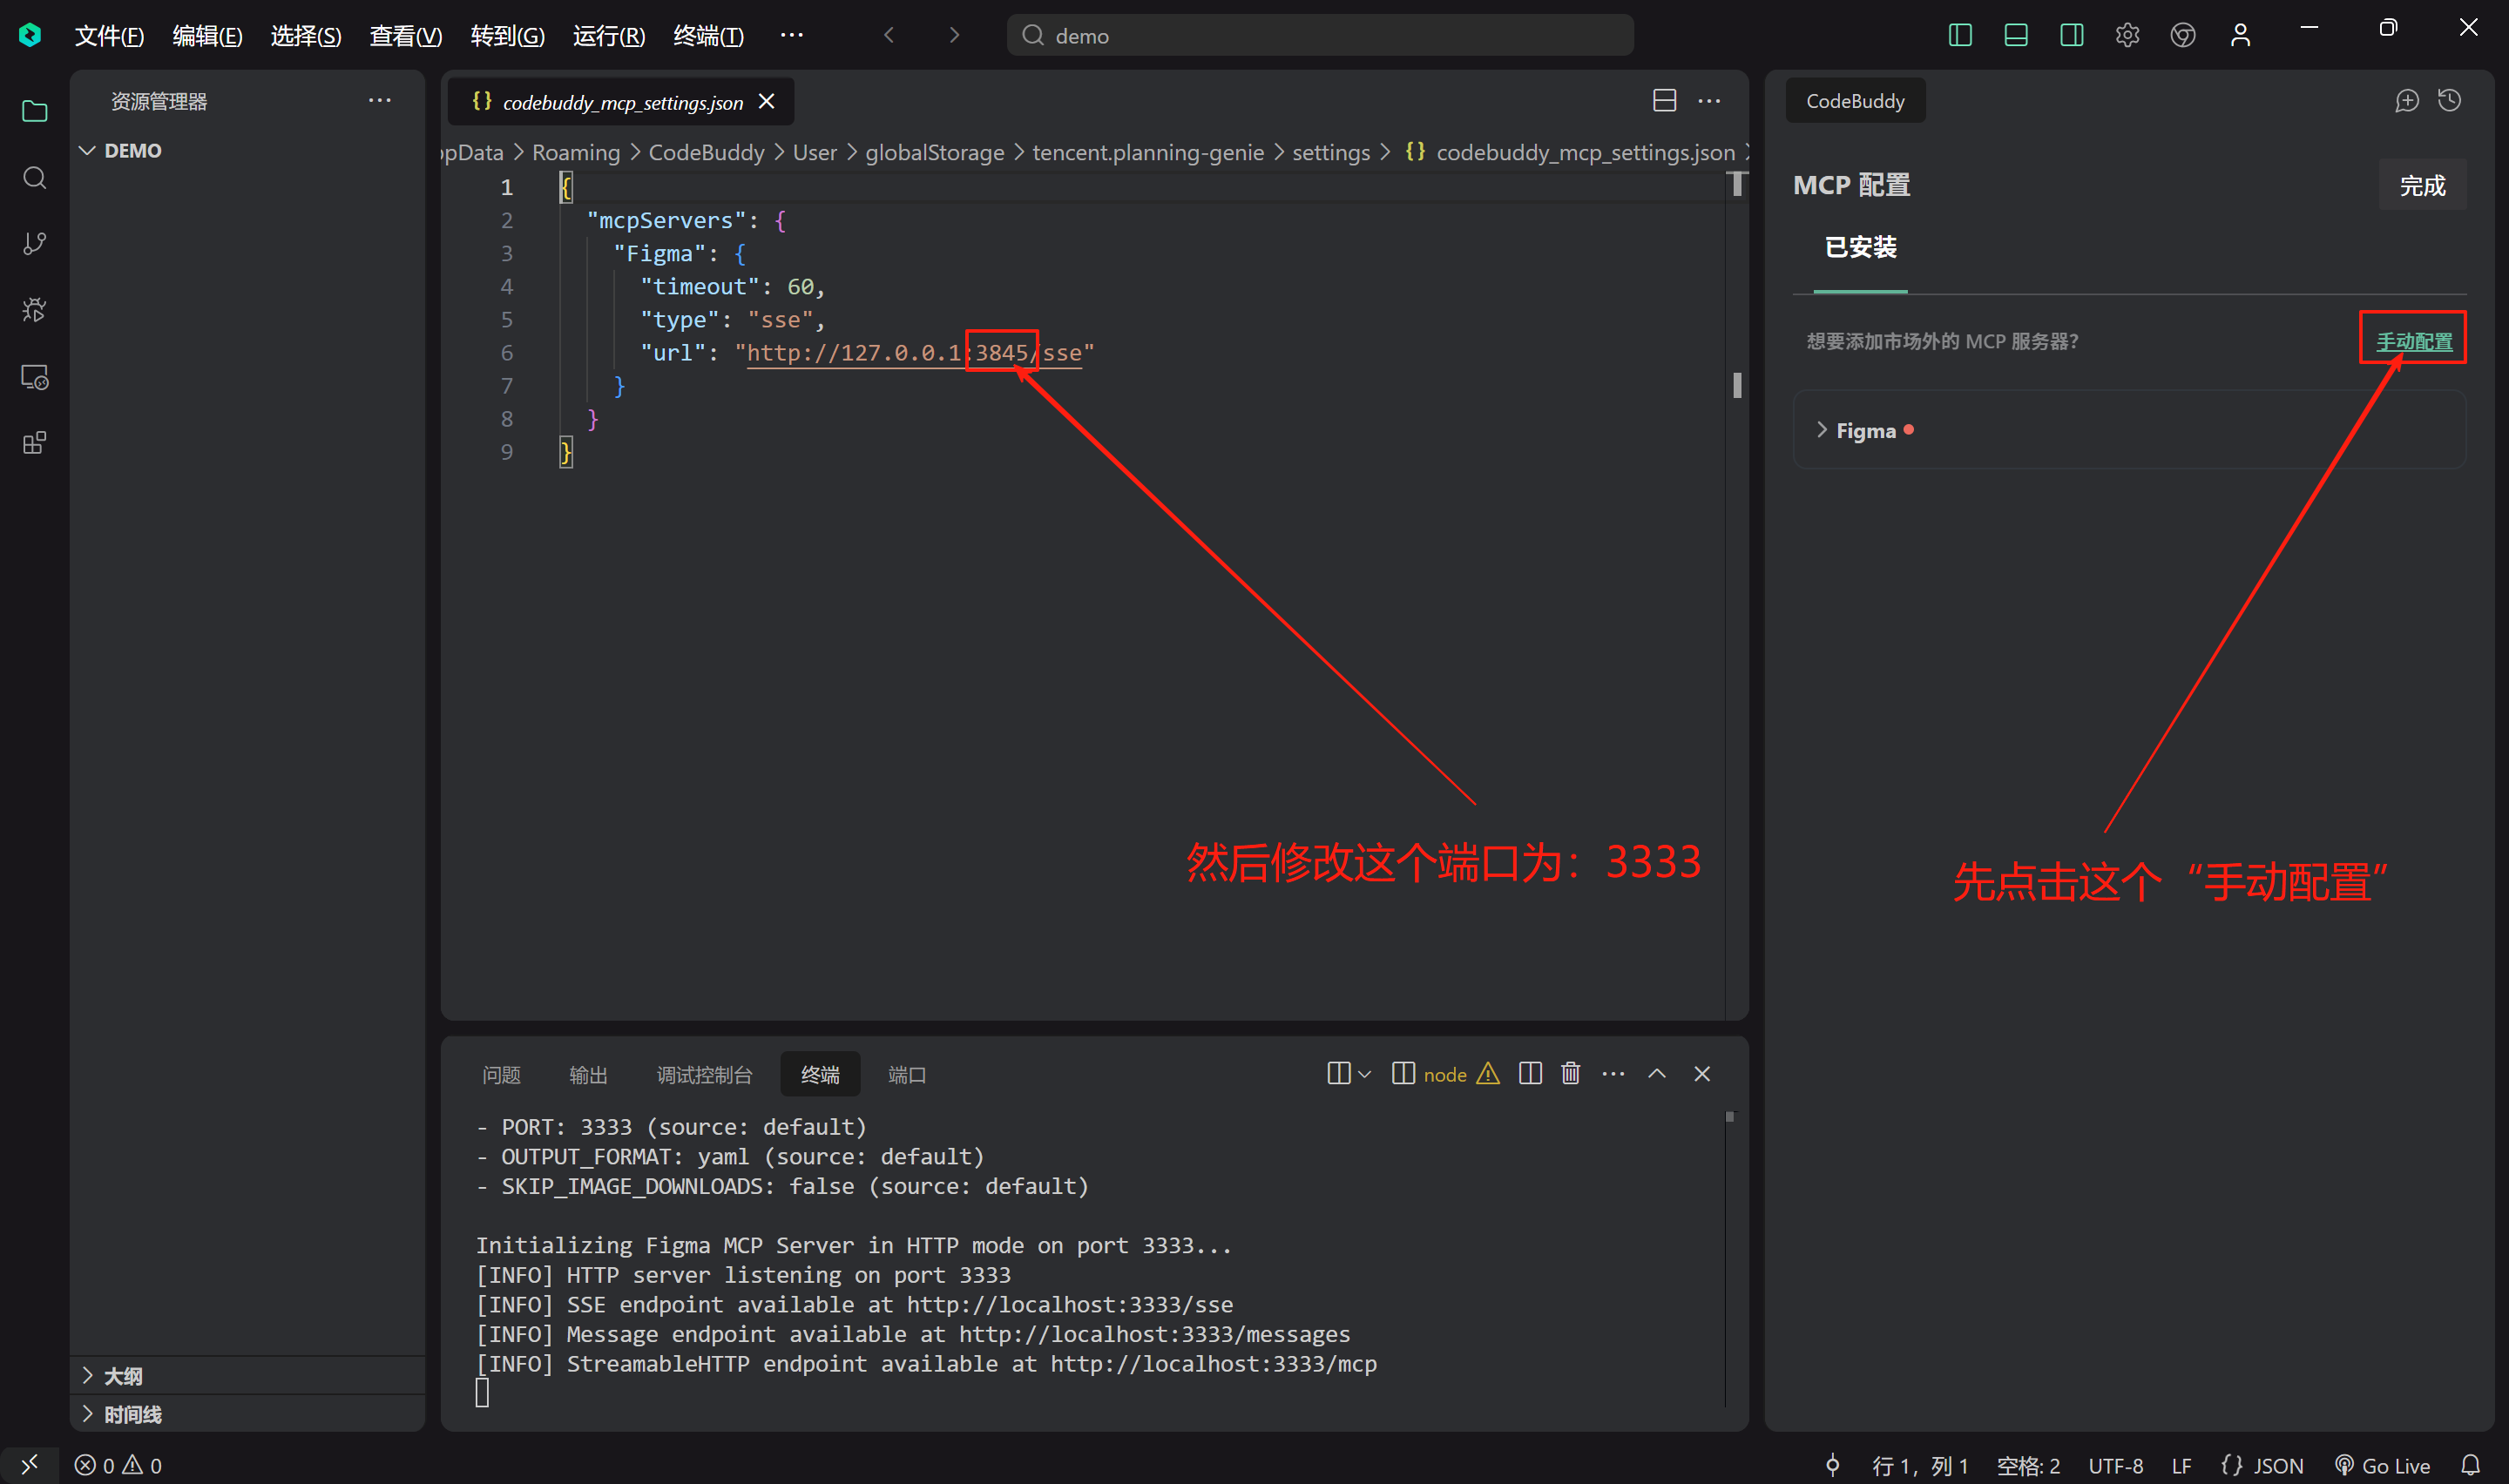Show overflow menu items via ellipsis
Image resolution: width=2509 pixels, height=1484 pixels.
791,35
